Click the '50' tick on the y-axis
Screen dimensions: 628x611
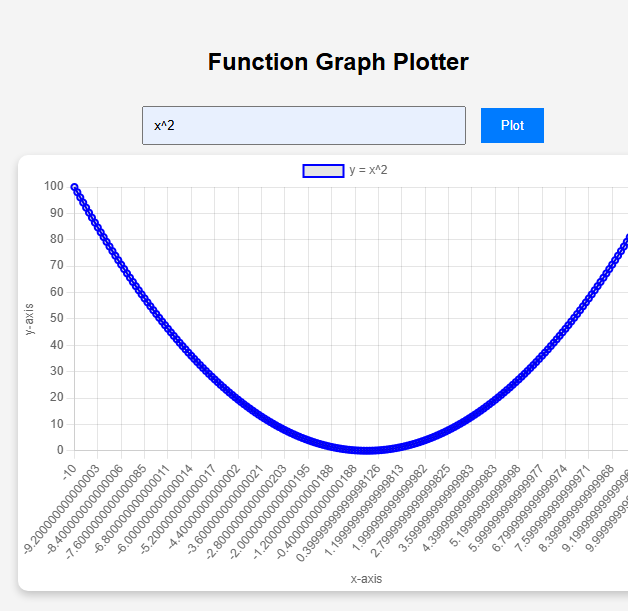[x=57, y=318]
